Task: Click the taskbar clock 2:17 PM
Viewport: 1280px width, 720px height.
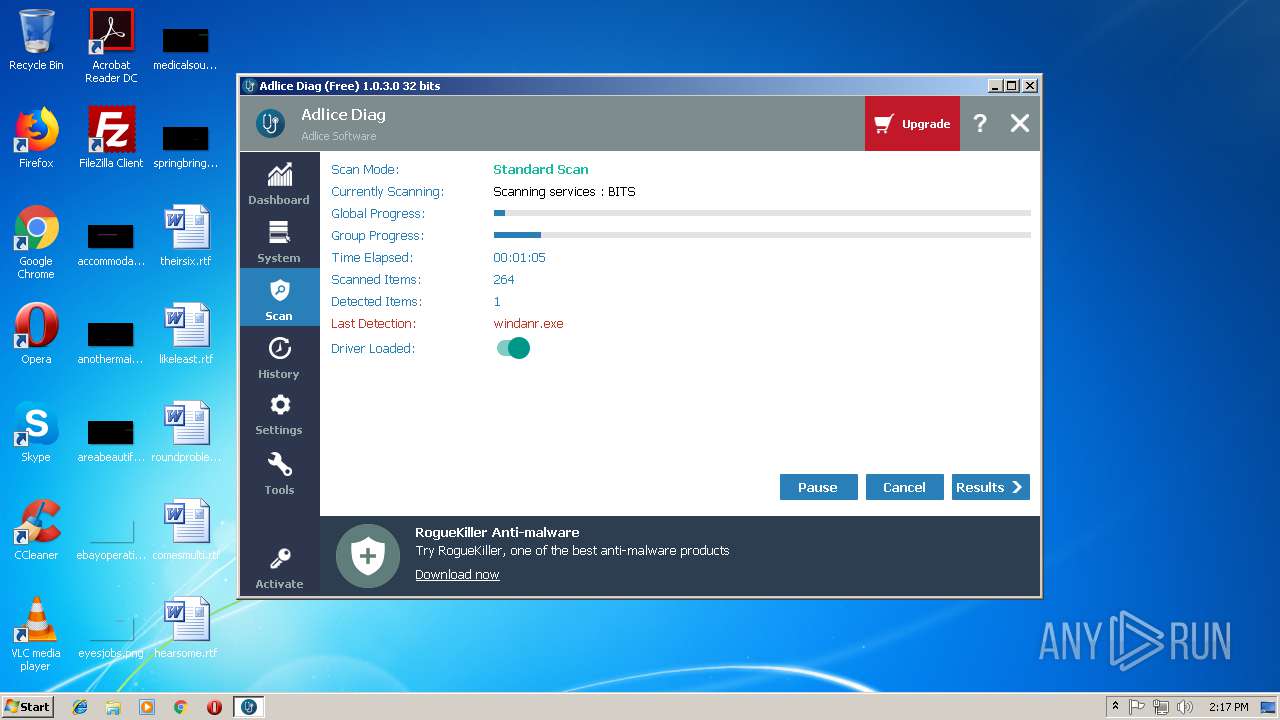Action: tap(1228, 707)
